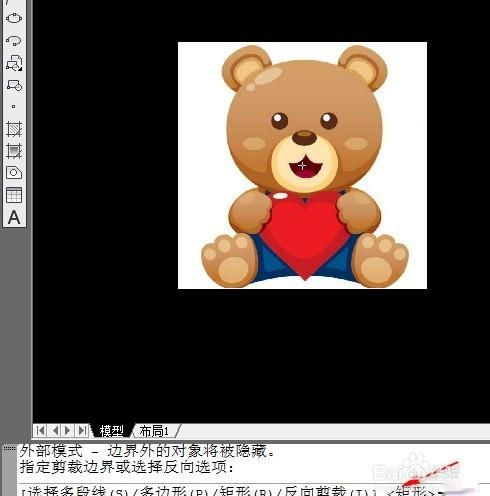
Task: Select the Elliptical Arc tool
Action: point(14,40)
